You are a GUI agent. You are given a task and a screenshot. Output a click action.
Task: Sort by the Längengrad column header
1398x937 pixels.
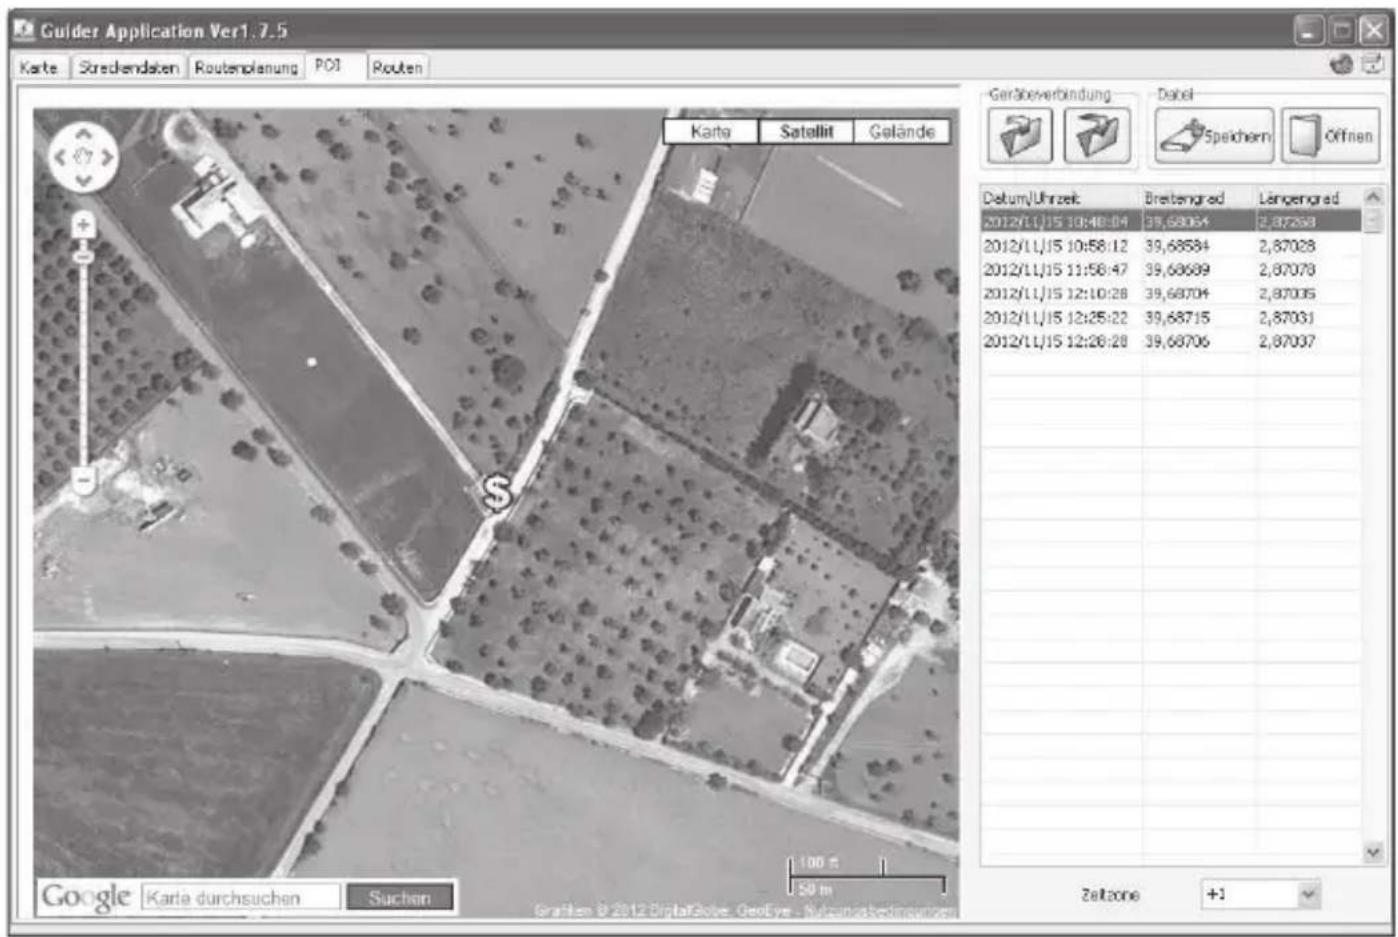(x=1309, y=198)
